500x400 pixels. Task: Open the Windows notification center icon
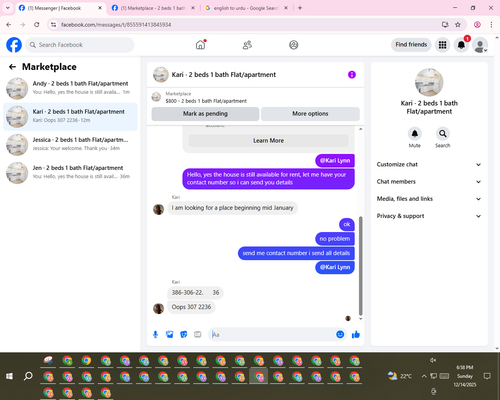click(x=487, y=376)
